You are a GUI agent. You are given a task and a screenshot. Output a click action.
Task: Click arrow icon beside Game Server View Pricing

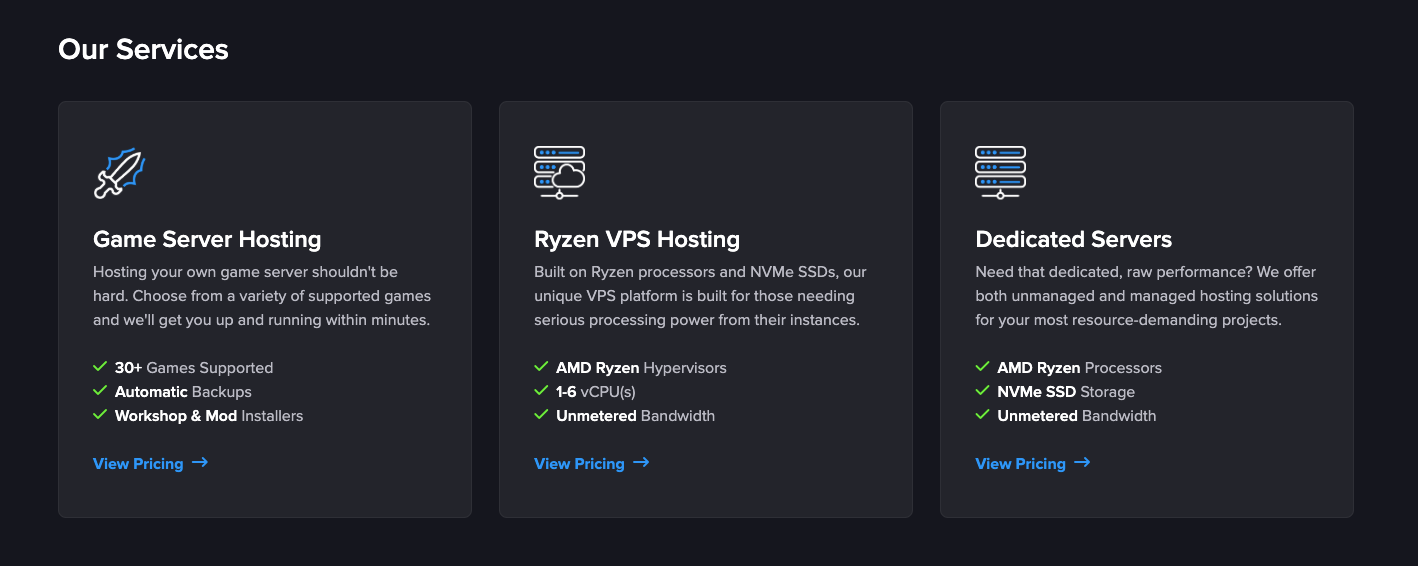tap(200, 463)
